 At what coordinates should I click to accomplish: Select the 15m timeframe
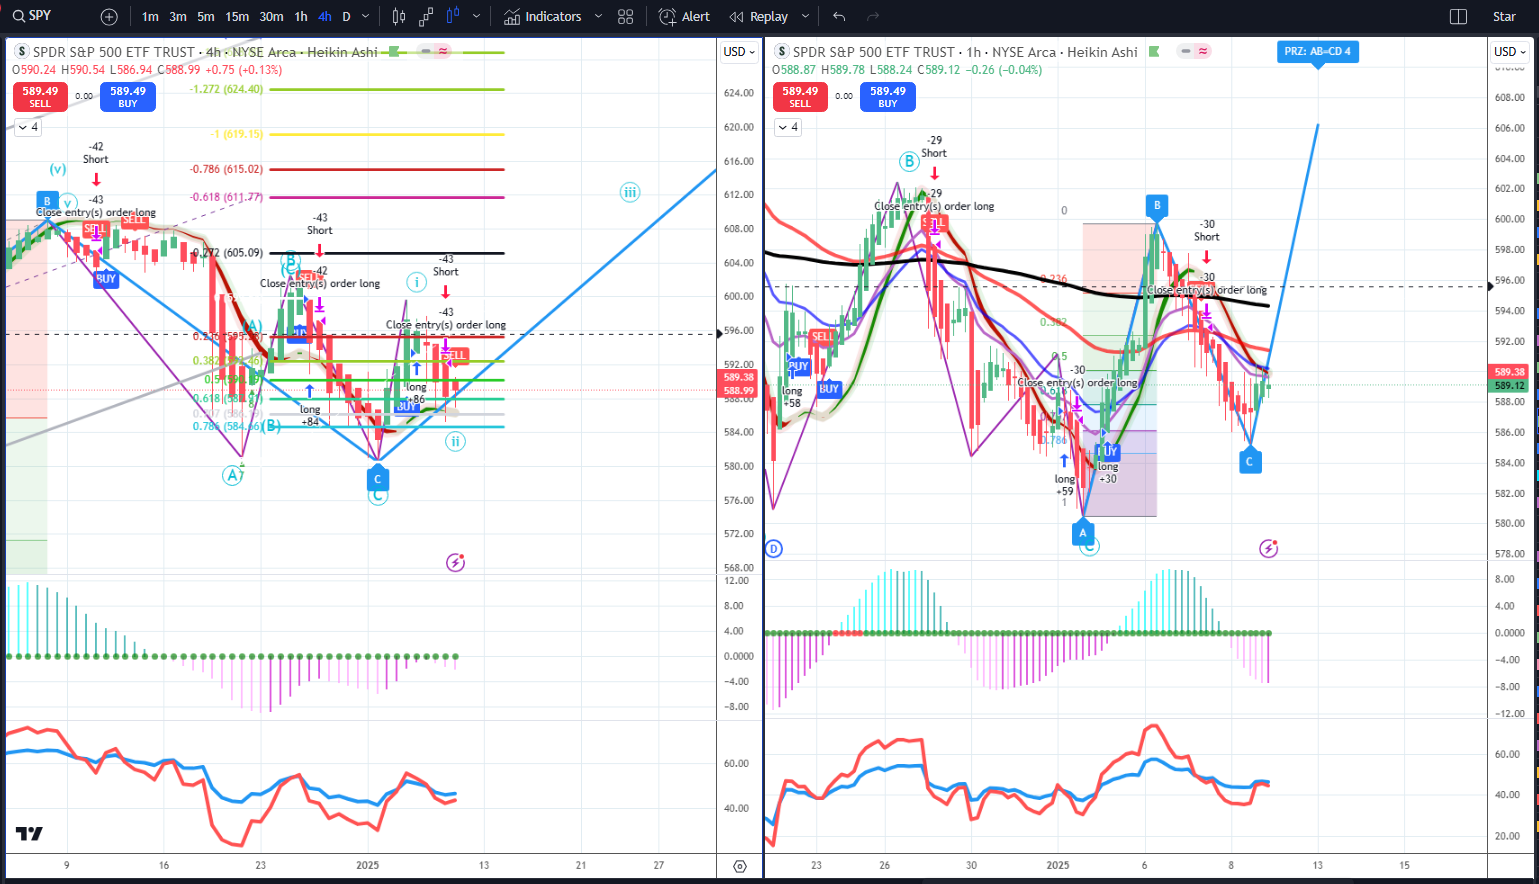coord(237,17)
